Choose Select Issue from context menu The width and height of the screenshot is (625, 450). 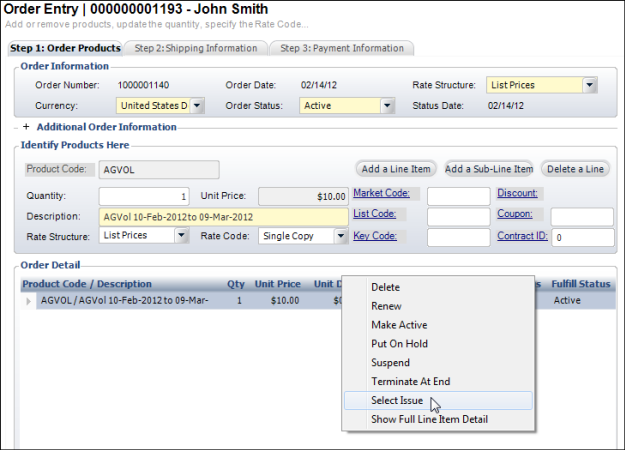pos(397,400)
